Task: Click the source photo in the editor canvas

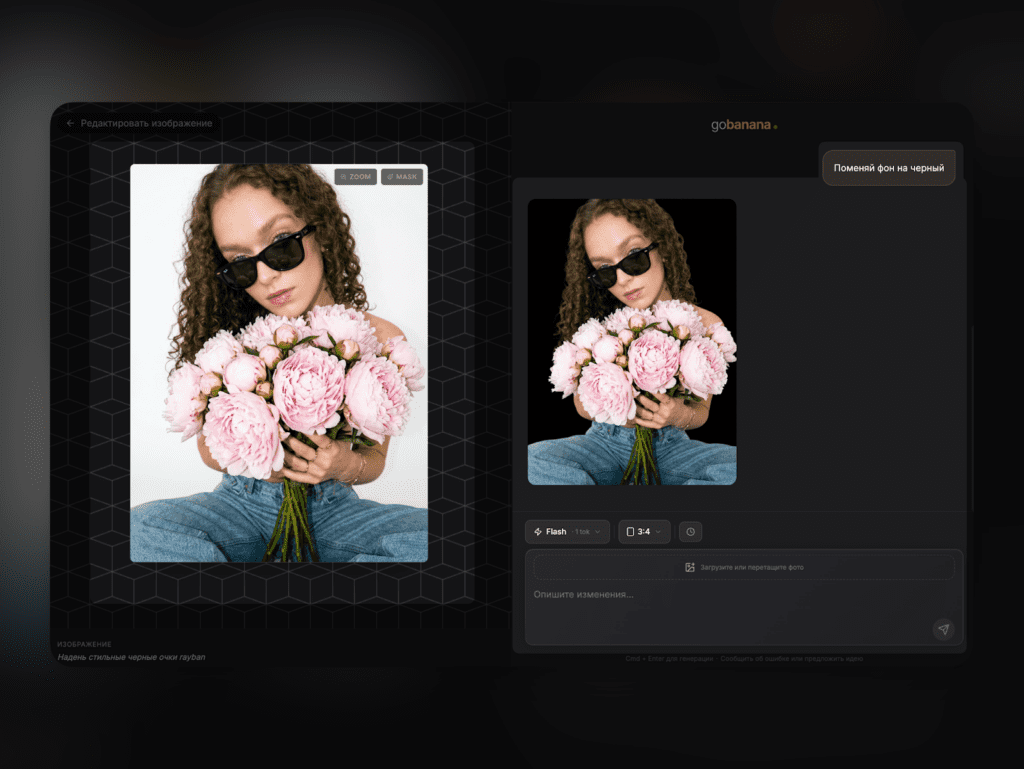Action: point(279,363)
